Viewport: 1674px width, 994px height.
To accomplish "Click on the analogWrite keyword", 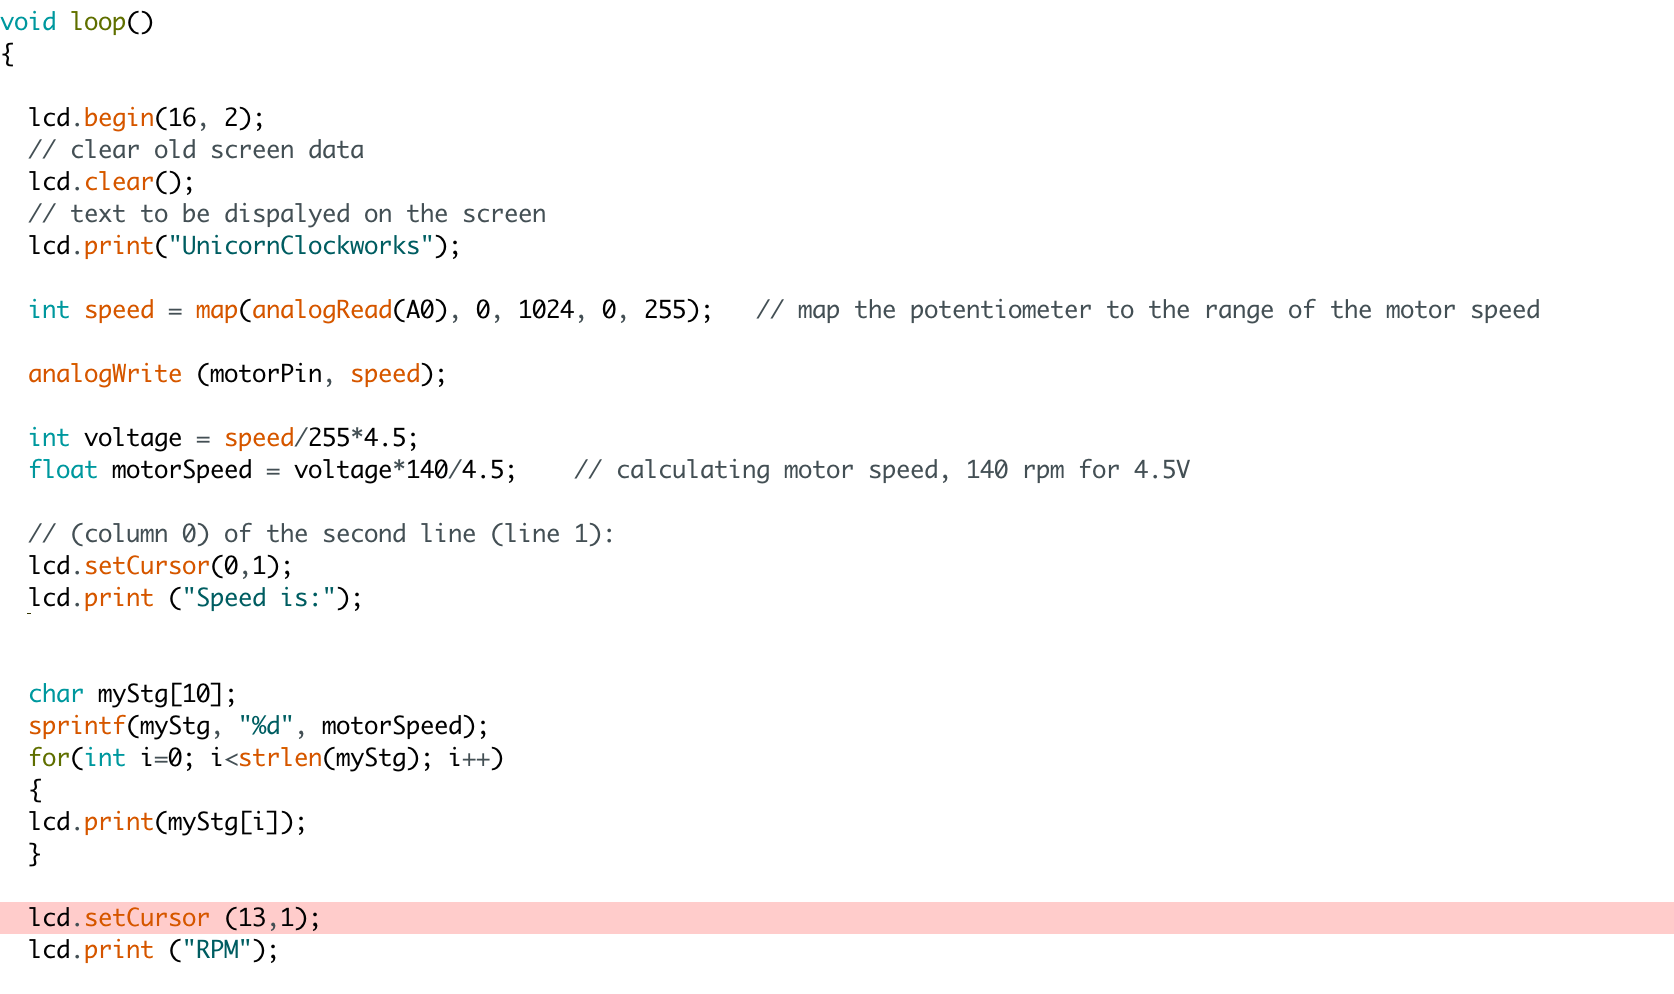I will [x=105, y=374].
